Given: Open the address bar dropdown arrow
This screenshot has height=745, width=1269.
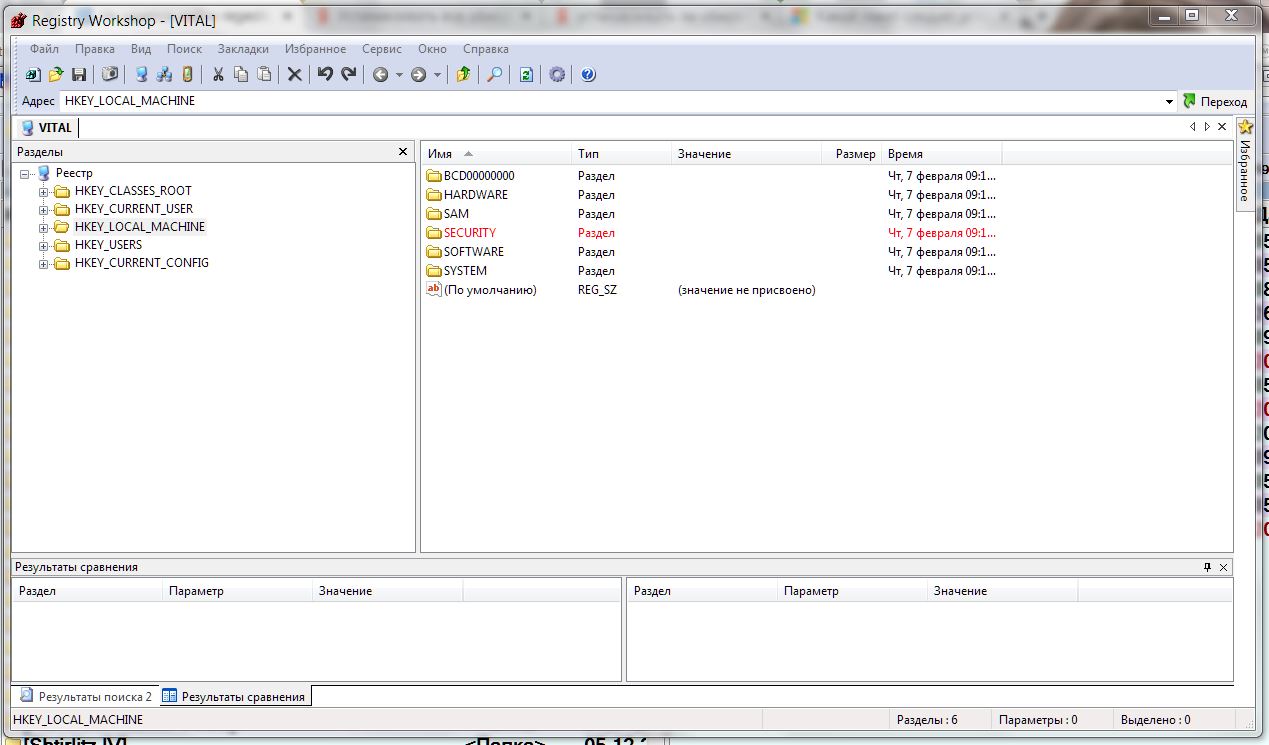Looking at the screenshot, I should (1170, 102).
